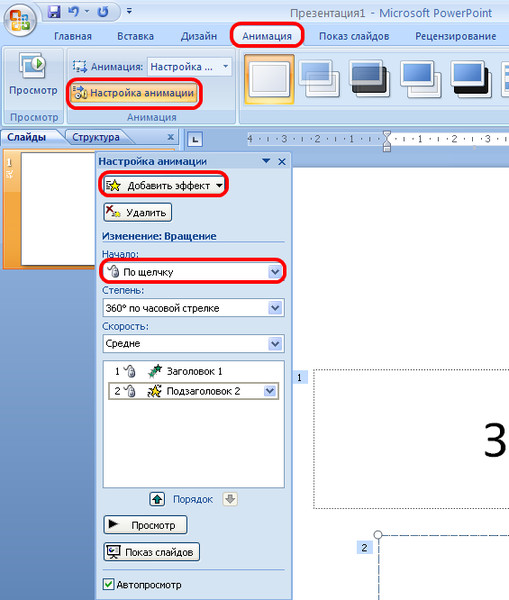Click Удалить to remove the effect
509x600 pixels.
click(138, 212)
